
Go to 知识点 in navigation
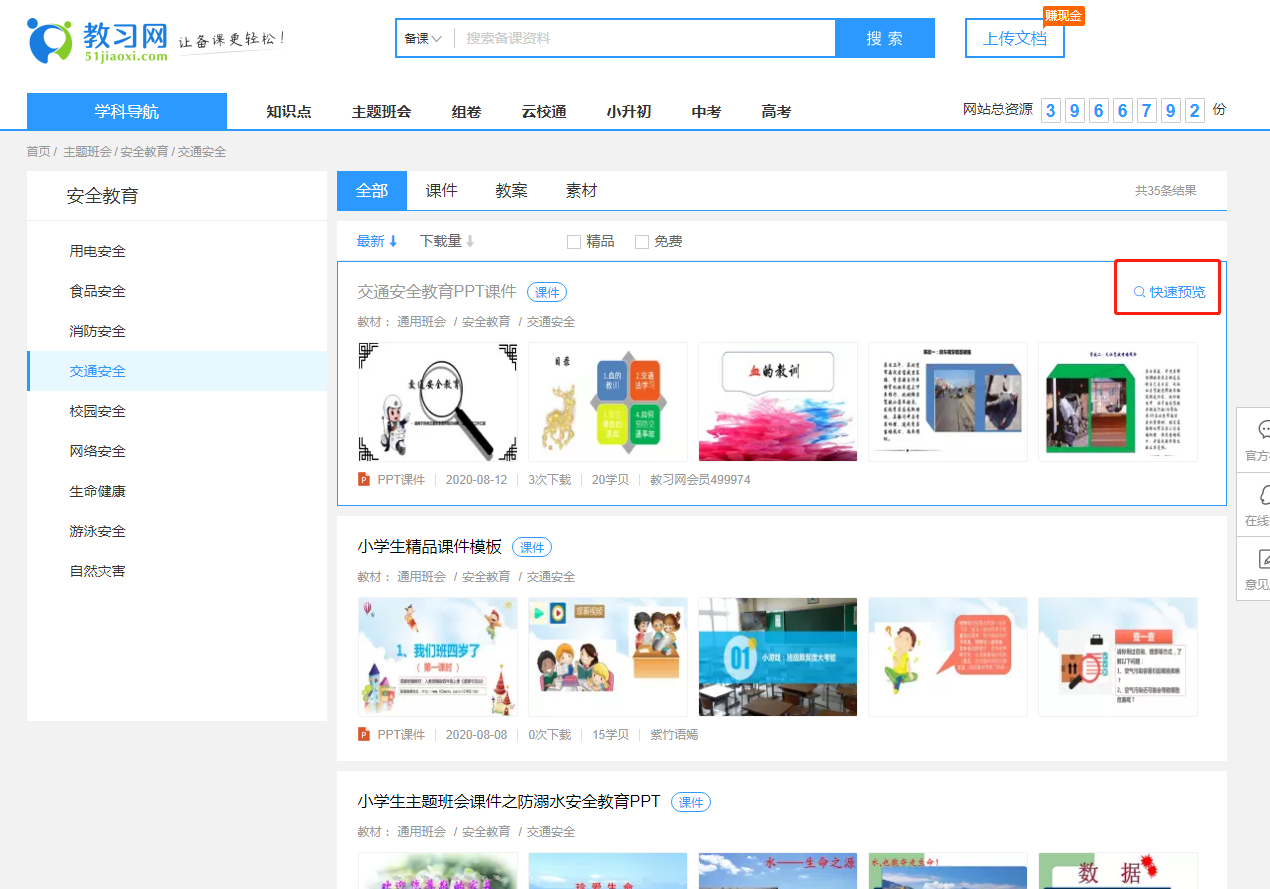coord(289,112)
